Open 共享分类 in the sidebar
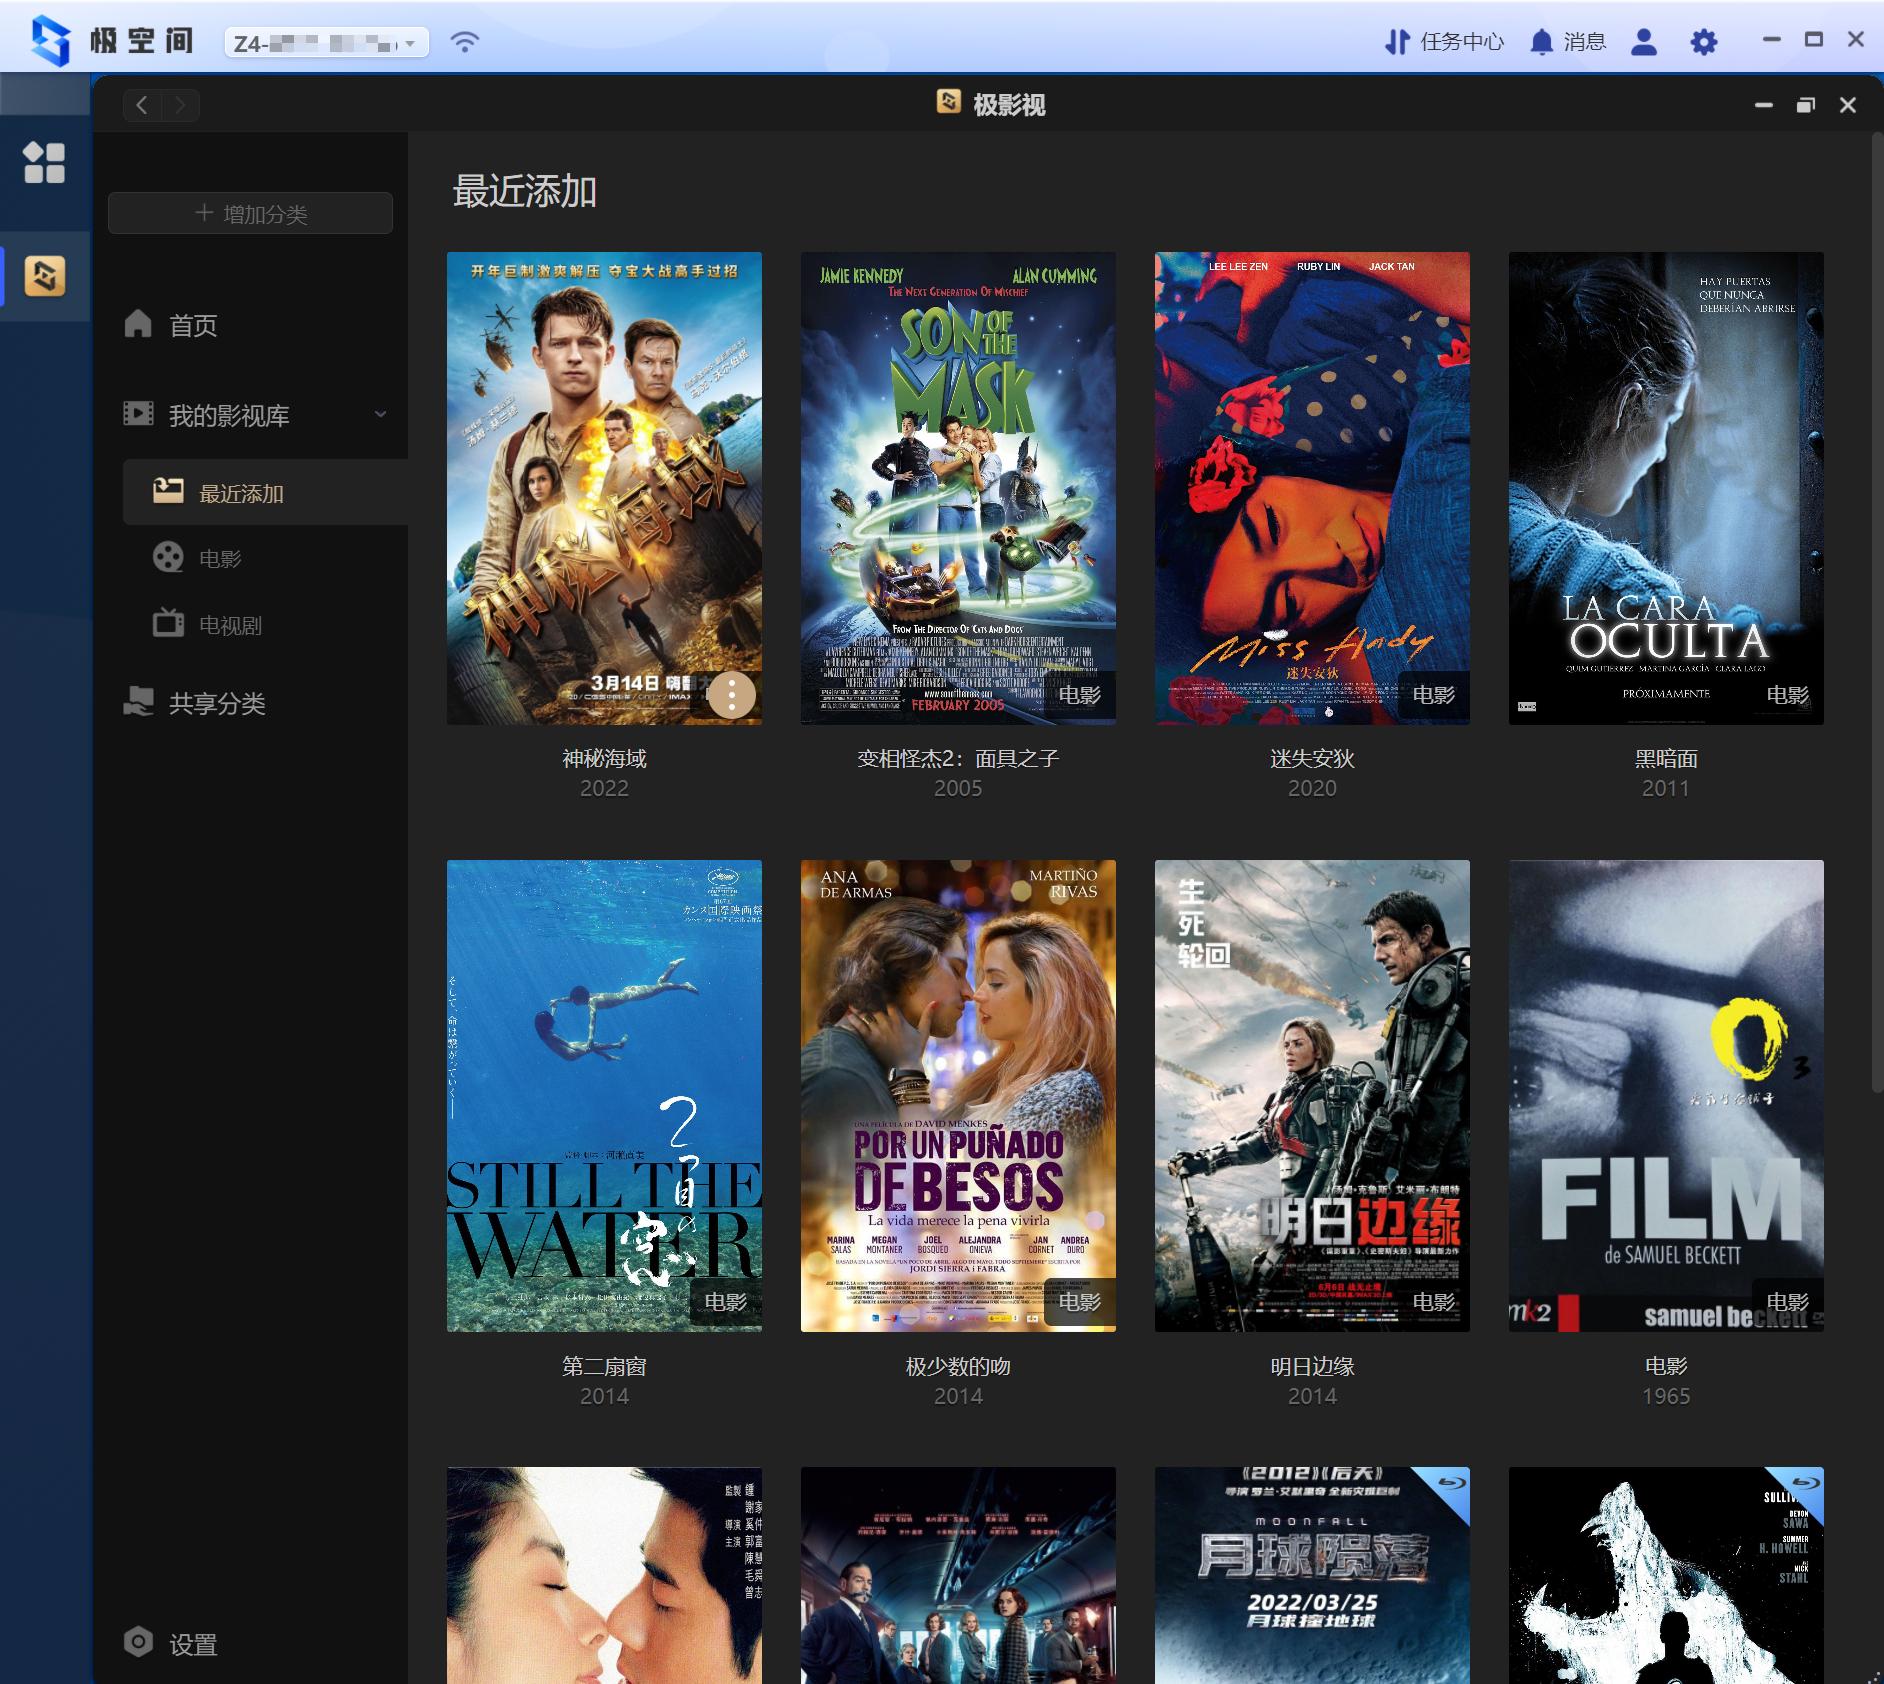Image resolution: width=1884 pixels, height=1684 pixels. 216,703
